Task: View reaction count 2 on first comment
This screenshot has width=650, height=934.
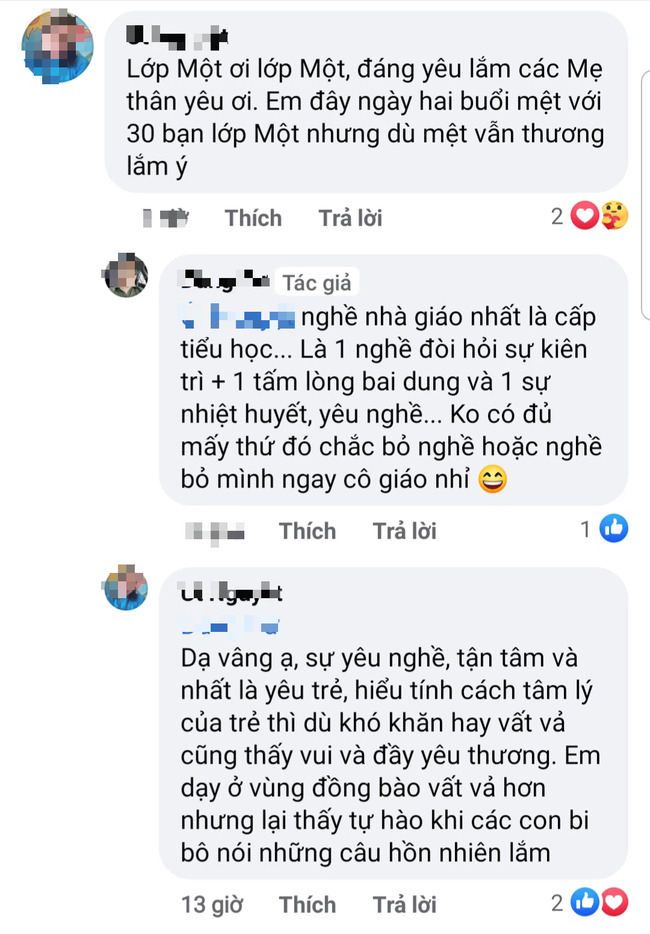Action: (x=557, y=216)
